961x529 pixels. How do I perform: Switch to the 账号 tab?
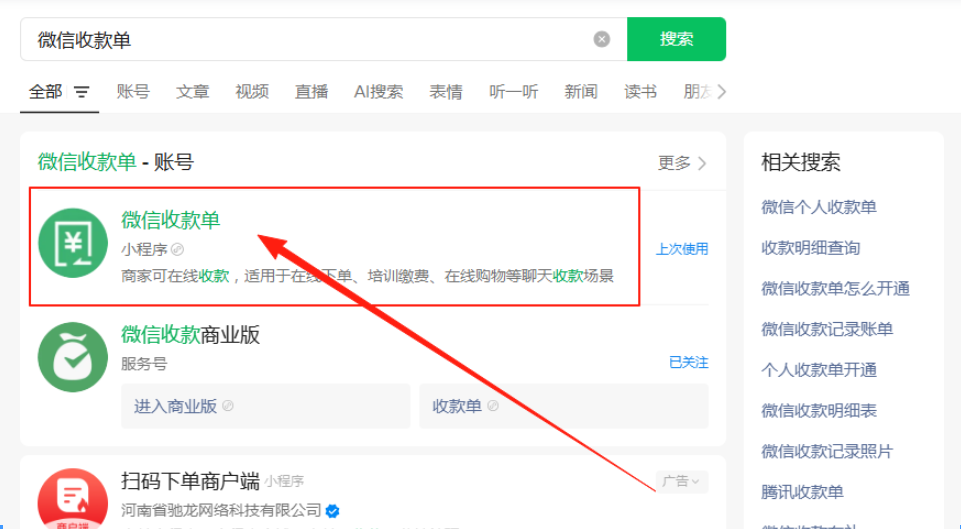[x=133, y=91]
